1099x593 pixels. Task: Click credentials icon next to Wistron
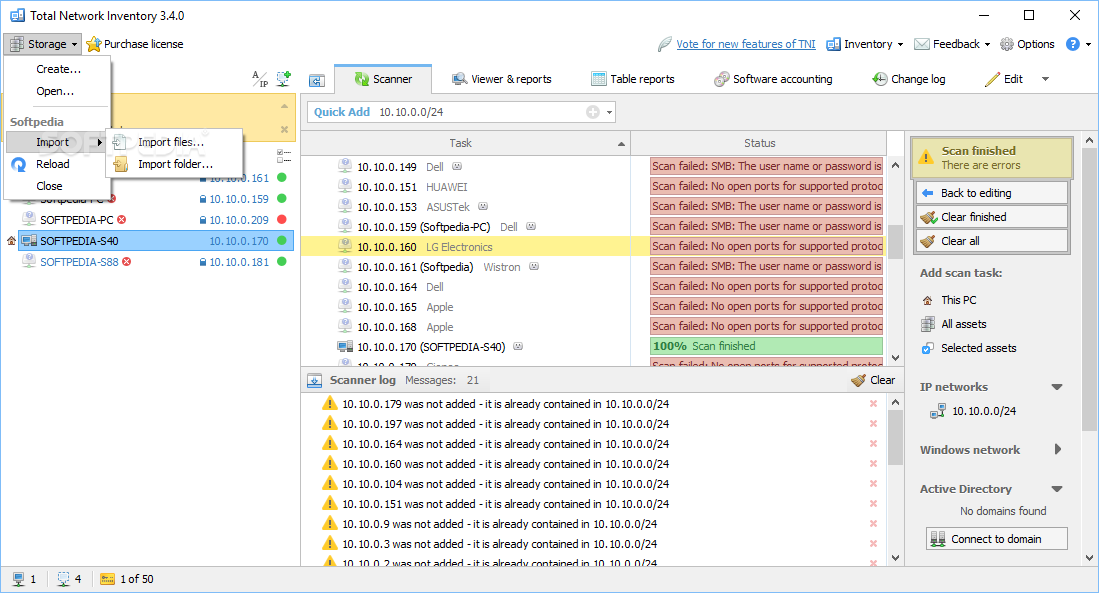[534, 266]
